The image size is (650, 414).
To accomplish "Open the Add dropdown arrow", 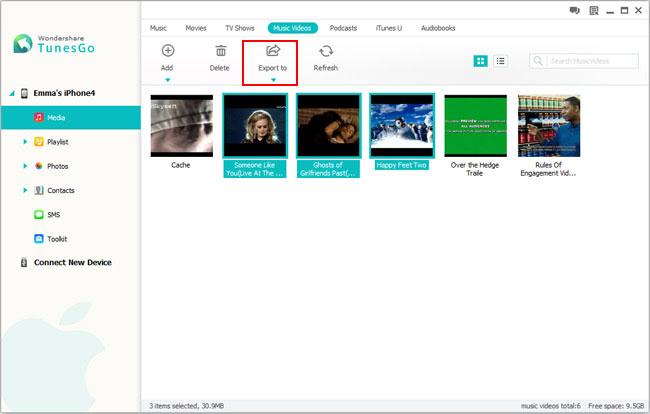I will pos(167,80).
